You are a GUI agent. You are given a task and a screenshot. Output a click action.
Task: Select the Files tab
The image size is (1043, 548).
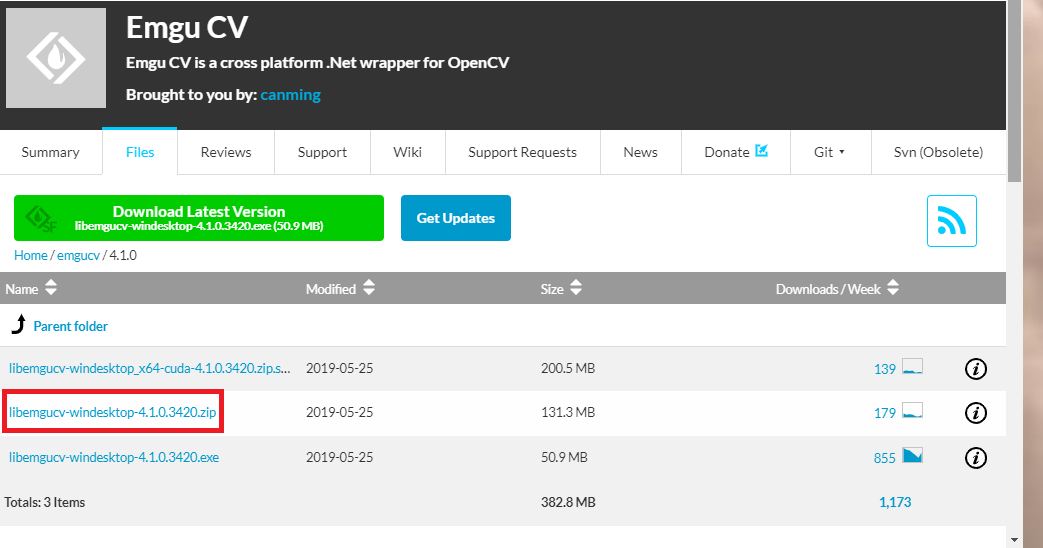tap(140, 152)
